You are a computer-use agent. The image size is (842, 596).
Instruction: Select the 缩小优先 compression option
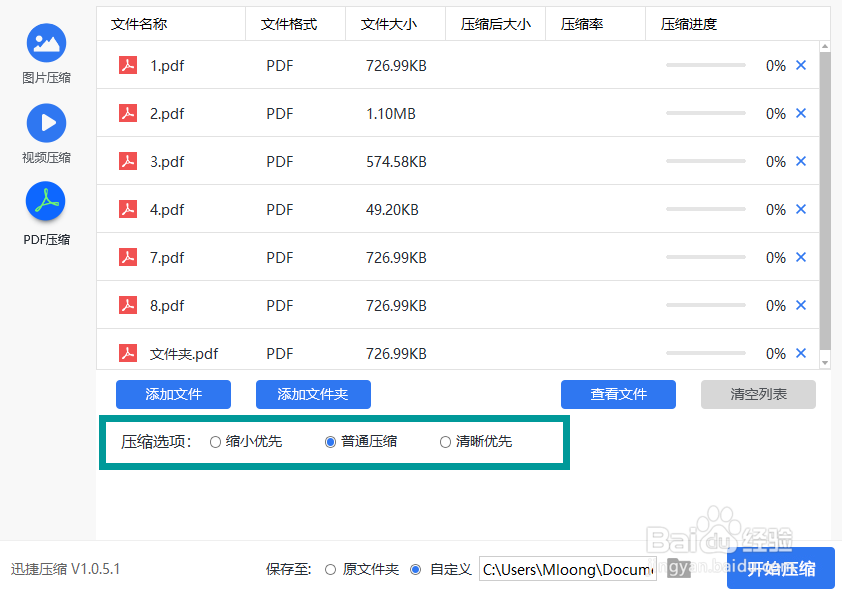point(215,441)
